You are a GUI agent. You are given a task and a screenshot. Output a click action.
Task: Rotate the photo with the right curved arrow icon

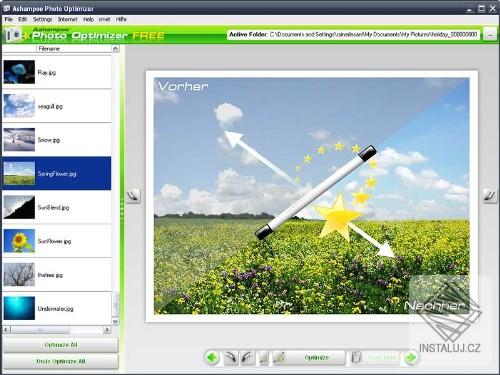click(x=247, y=358)
